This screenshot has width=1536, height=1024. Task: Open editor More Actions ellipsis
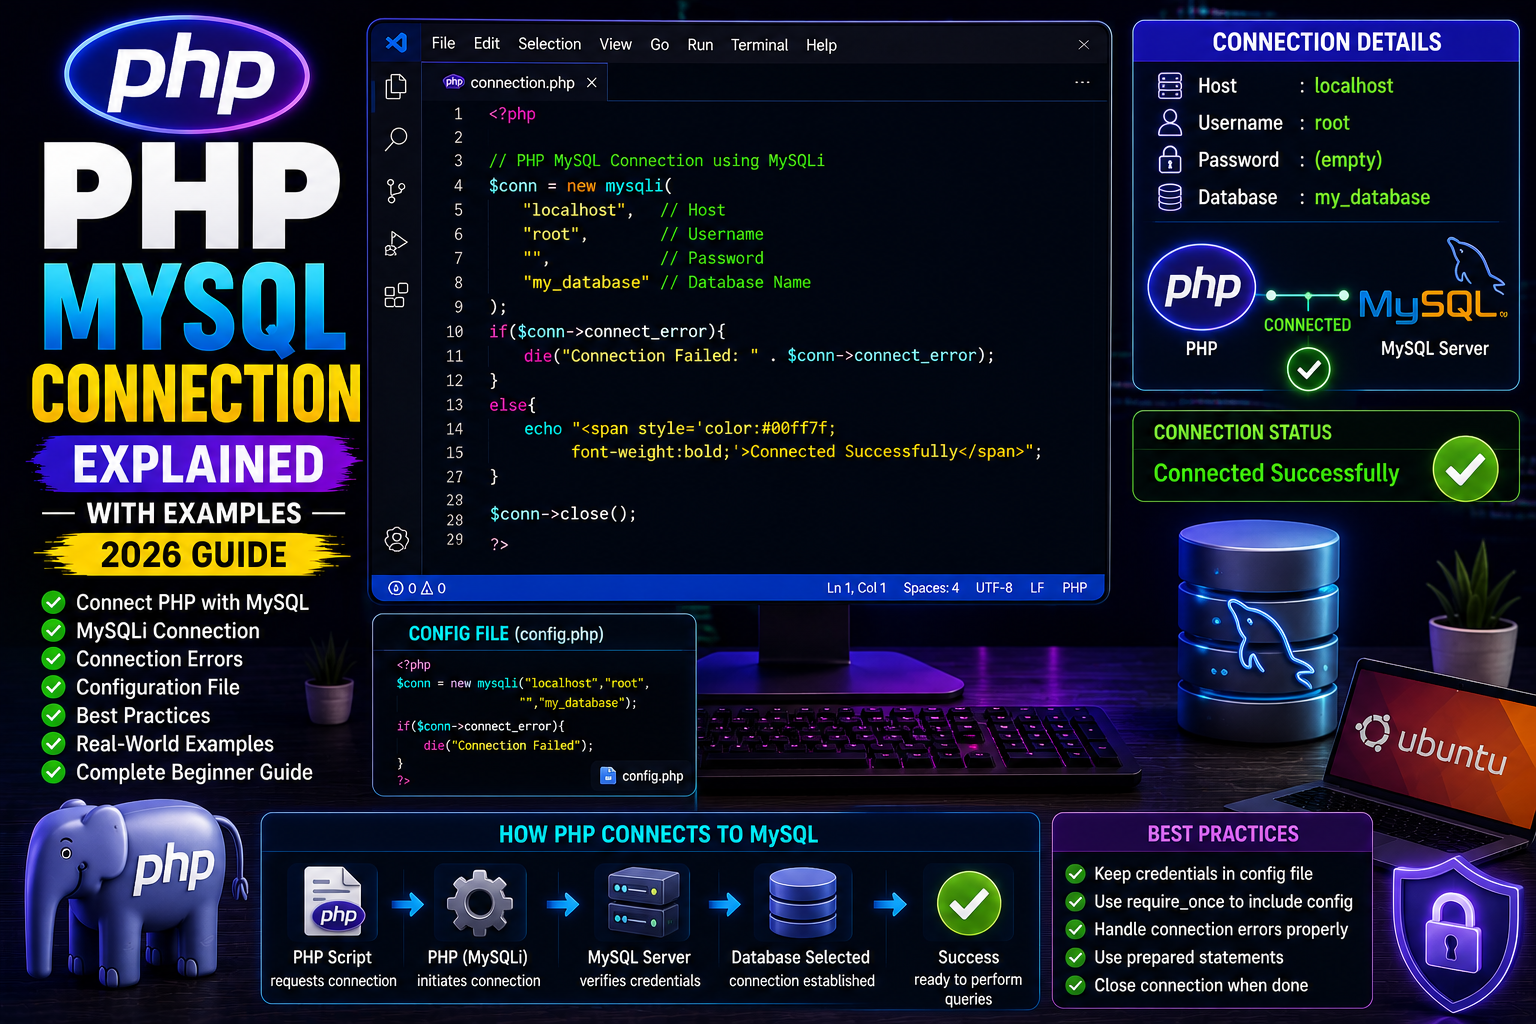(x=1082, y=82)
